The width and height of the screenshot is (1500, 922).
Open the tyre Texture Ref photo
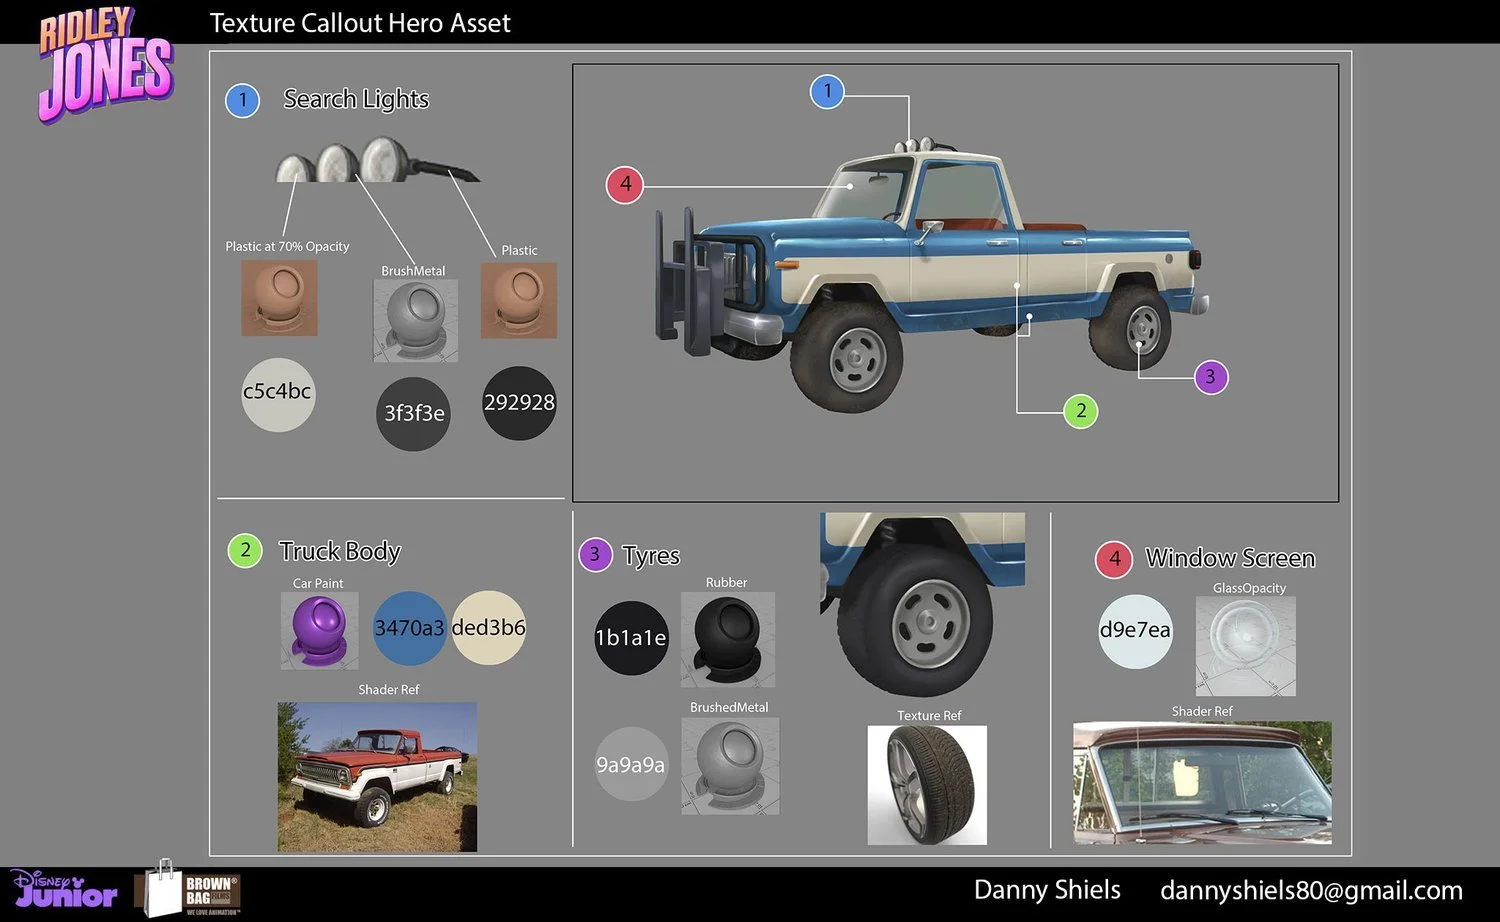click(x=927, y=785)
